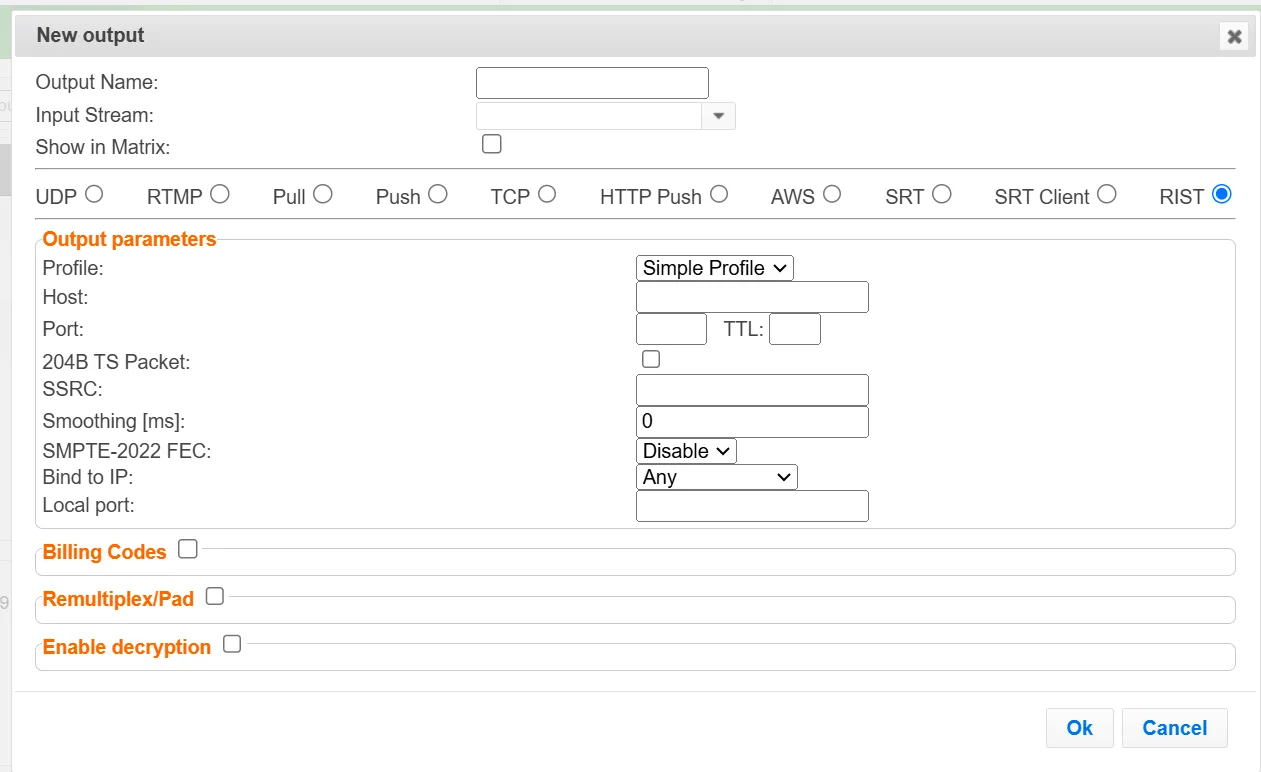The image size is (1261, 772).
Task: Open the SMPTE-2022 FEC dropdown
Action: [686, 451]
